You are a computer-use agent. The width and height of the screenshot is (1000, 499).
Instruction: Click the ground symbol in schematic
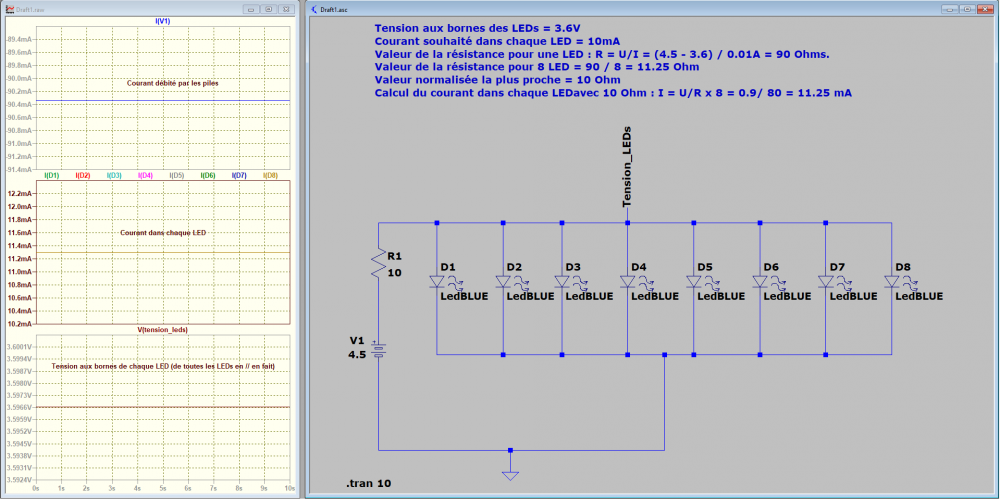pyautogui.click(x=510, y=473)
